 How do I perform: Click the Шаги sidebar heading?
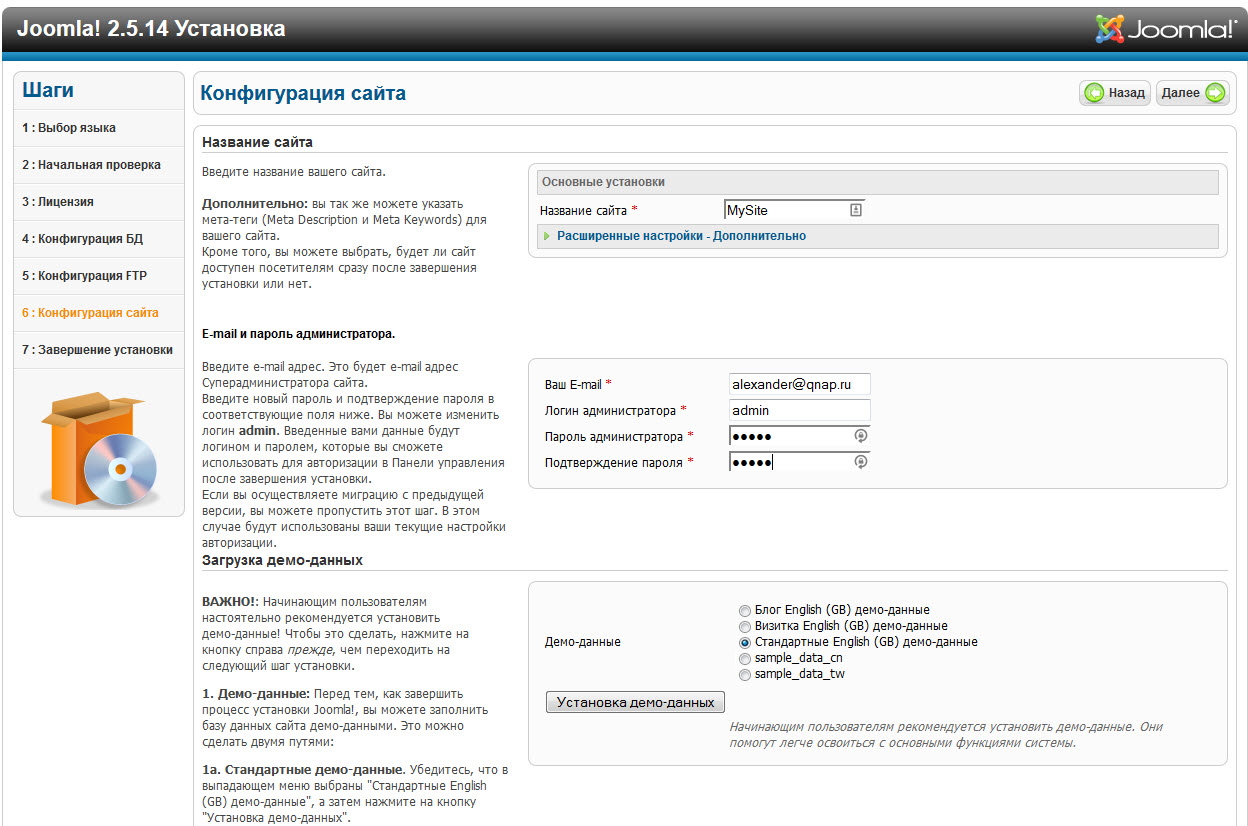48,90
